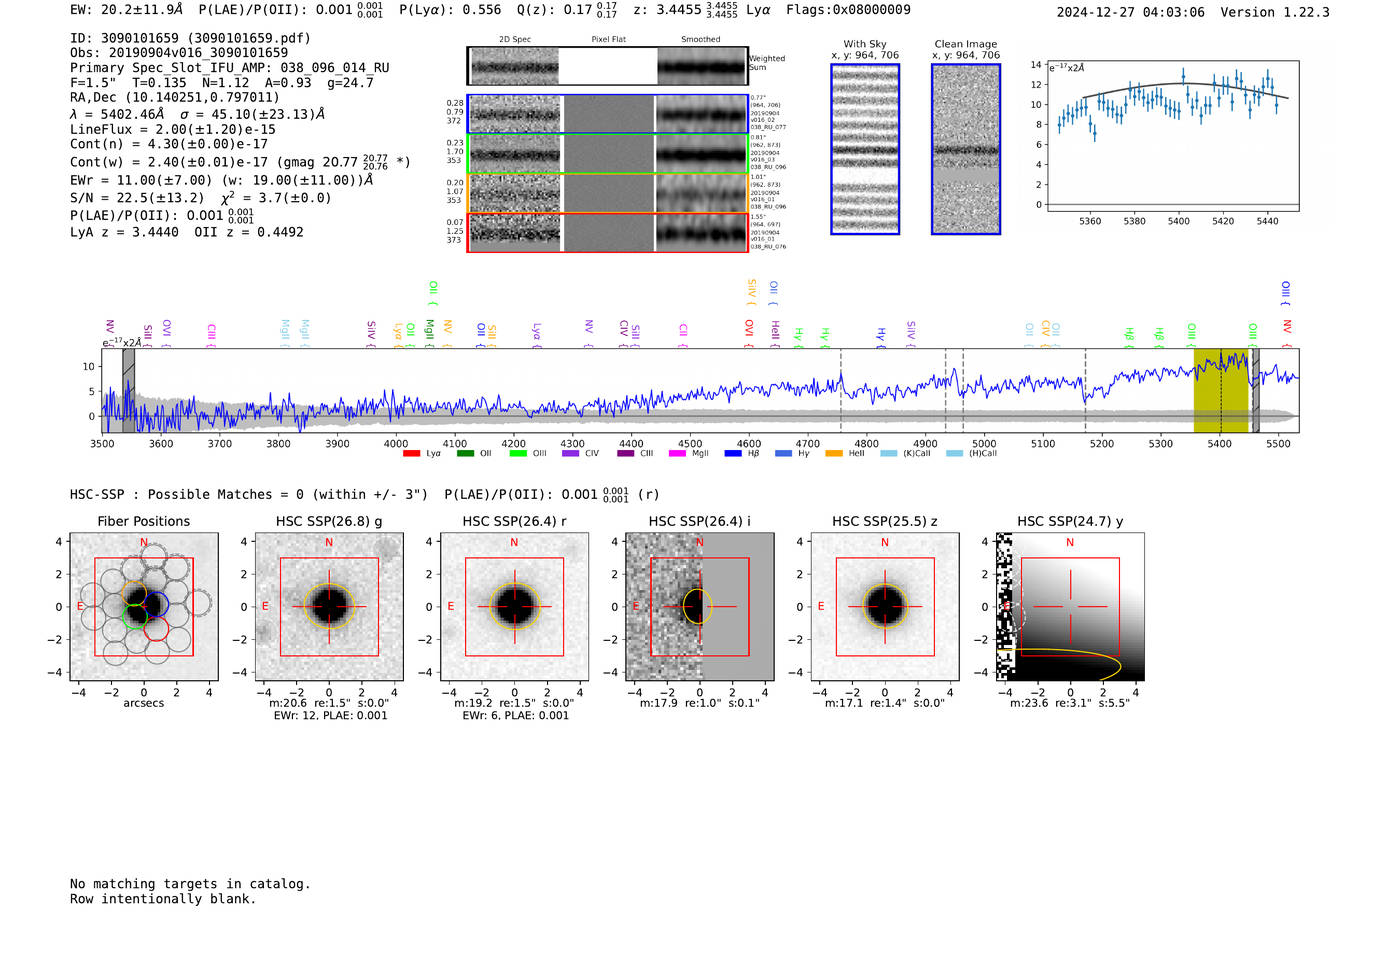Click the g-band 'EWr: 12, PLAE: 0.001' caption
The image size is (1400, 953).
click(x=330, y=716)
